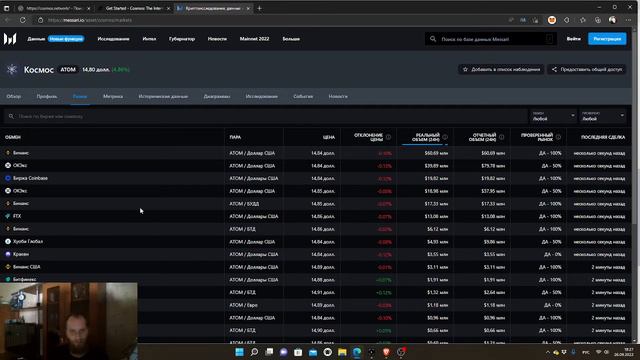The width and height of the screenshot is (640, 360).
Task: Click the Бинанс США exchange logo
Action: click(8, 267)
